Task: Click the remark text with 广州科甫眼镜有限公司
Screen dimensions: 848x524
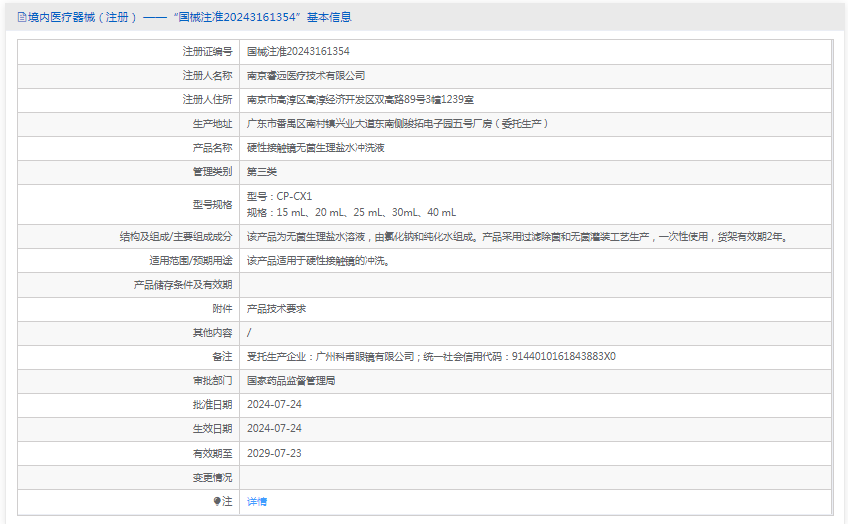Action: coord(431,356)
